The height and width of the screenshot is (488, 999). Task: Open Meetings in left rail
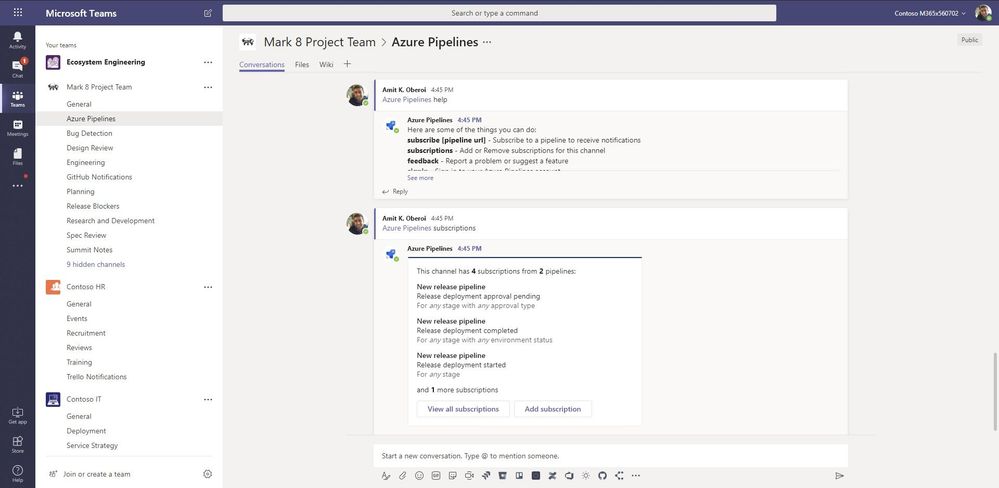[17, 127]
